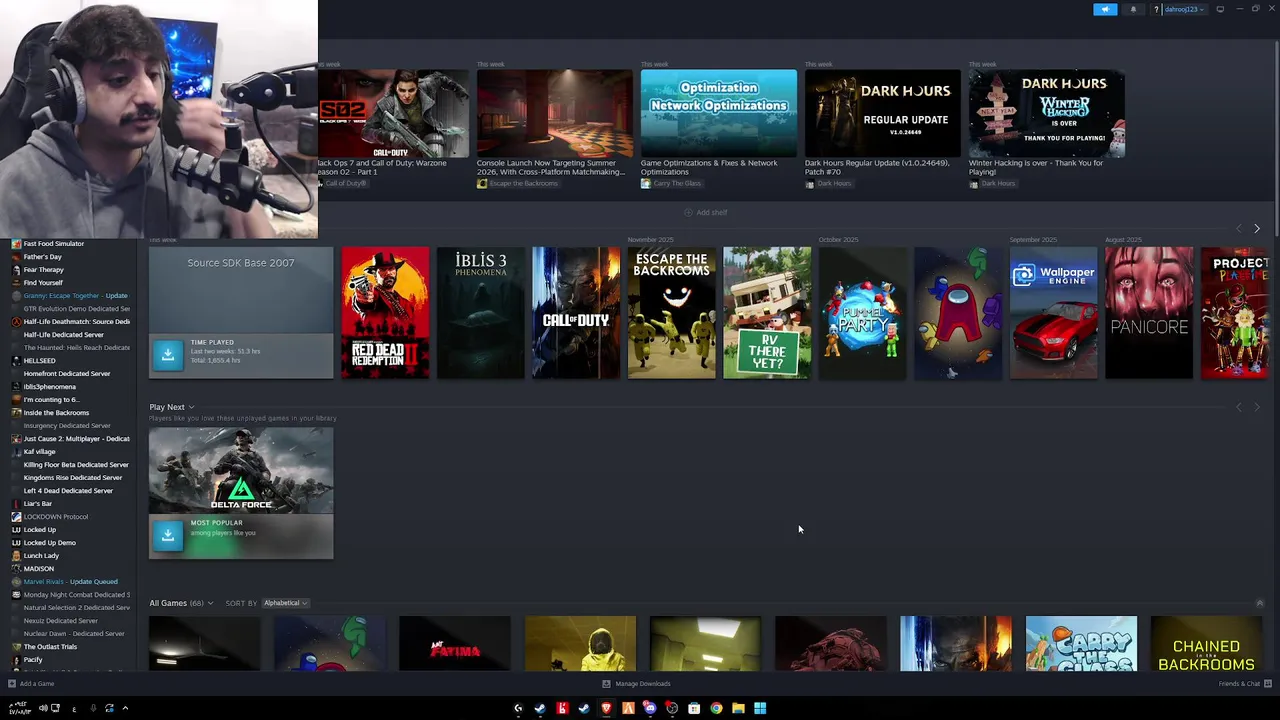Open the RV There Yet? cover
The height and width of the screenshot is (720, 1280).
point(767,313)
